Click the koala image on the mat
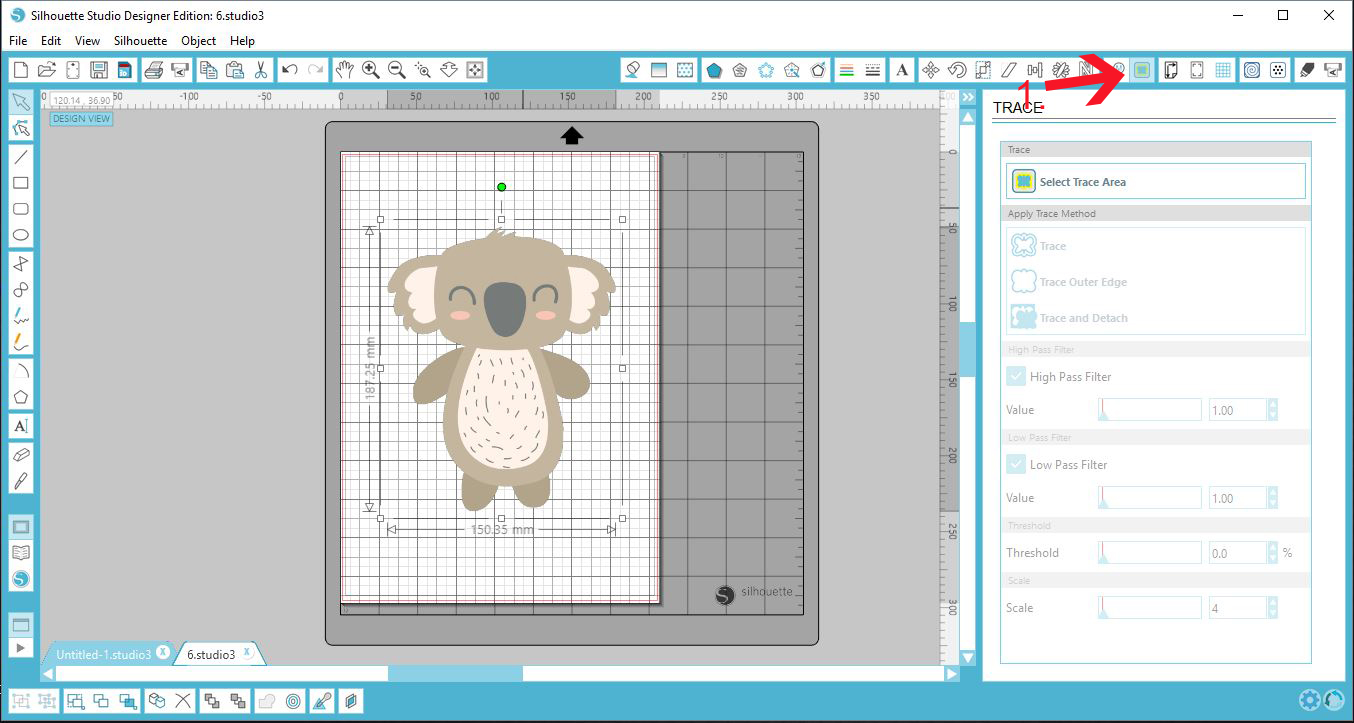Screen dimensions: 1354x723 (500, 368)
